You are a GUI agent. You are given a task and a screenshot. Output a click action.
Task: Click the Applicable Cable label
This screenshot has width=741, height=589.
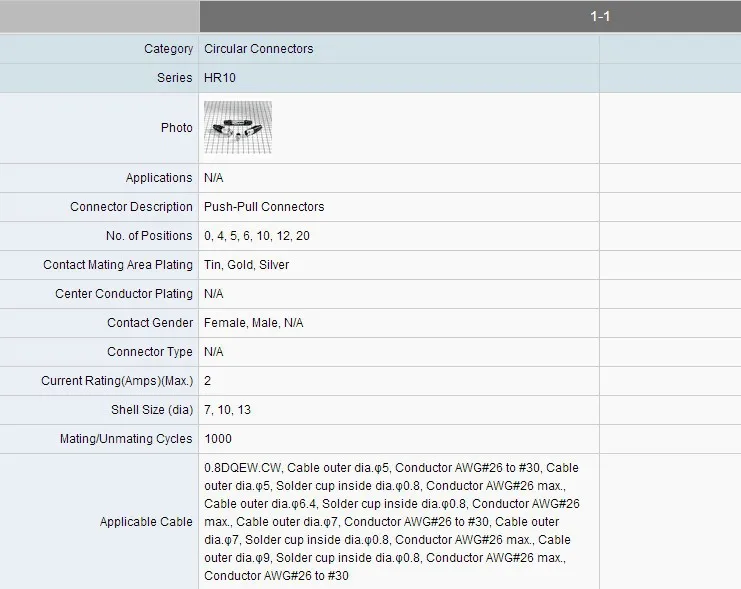click(x=146, y=522)
